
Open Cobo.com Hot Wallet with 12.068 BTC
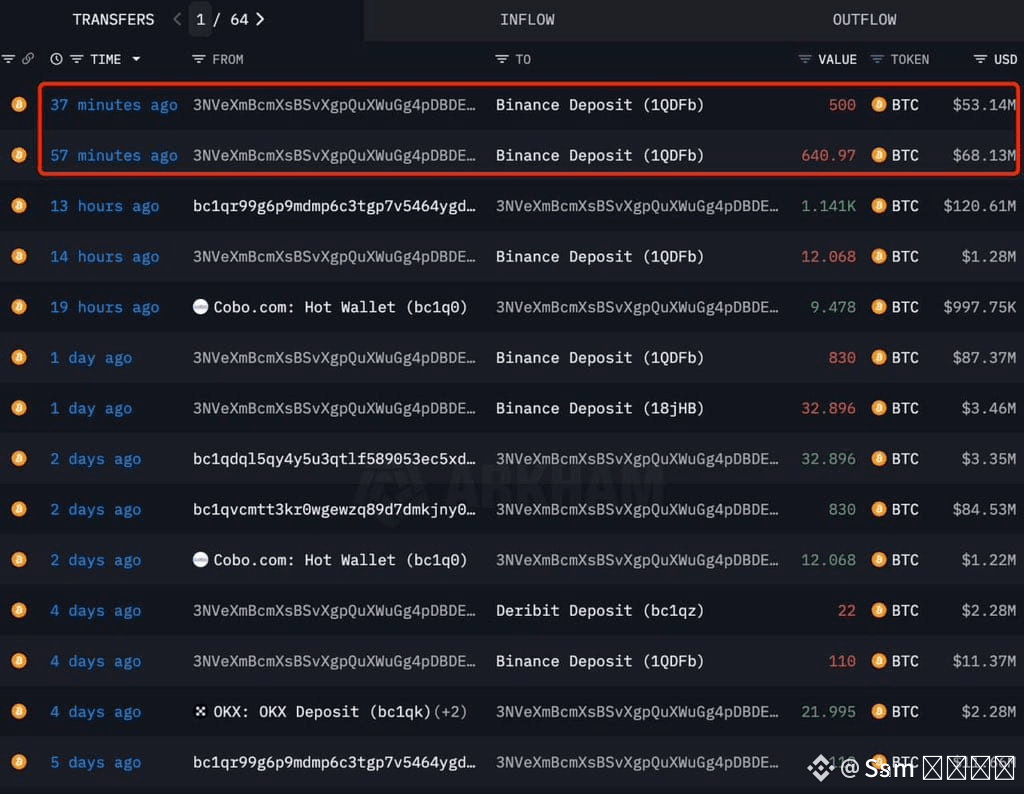pos(330,560)
